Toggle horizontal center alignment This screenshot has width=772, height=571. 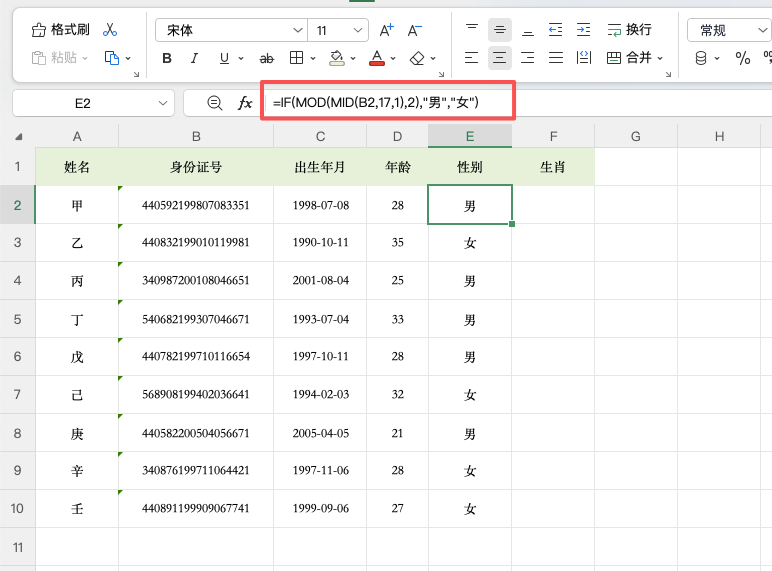tap(500, 58)
